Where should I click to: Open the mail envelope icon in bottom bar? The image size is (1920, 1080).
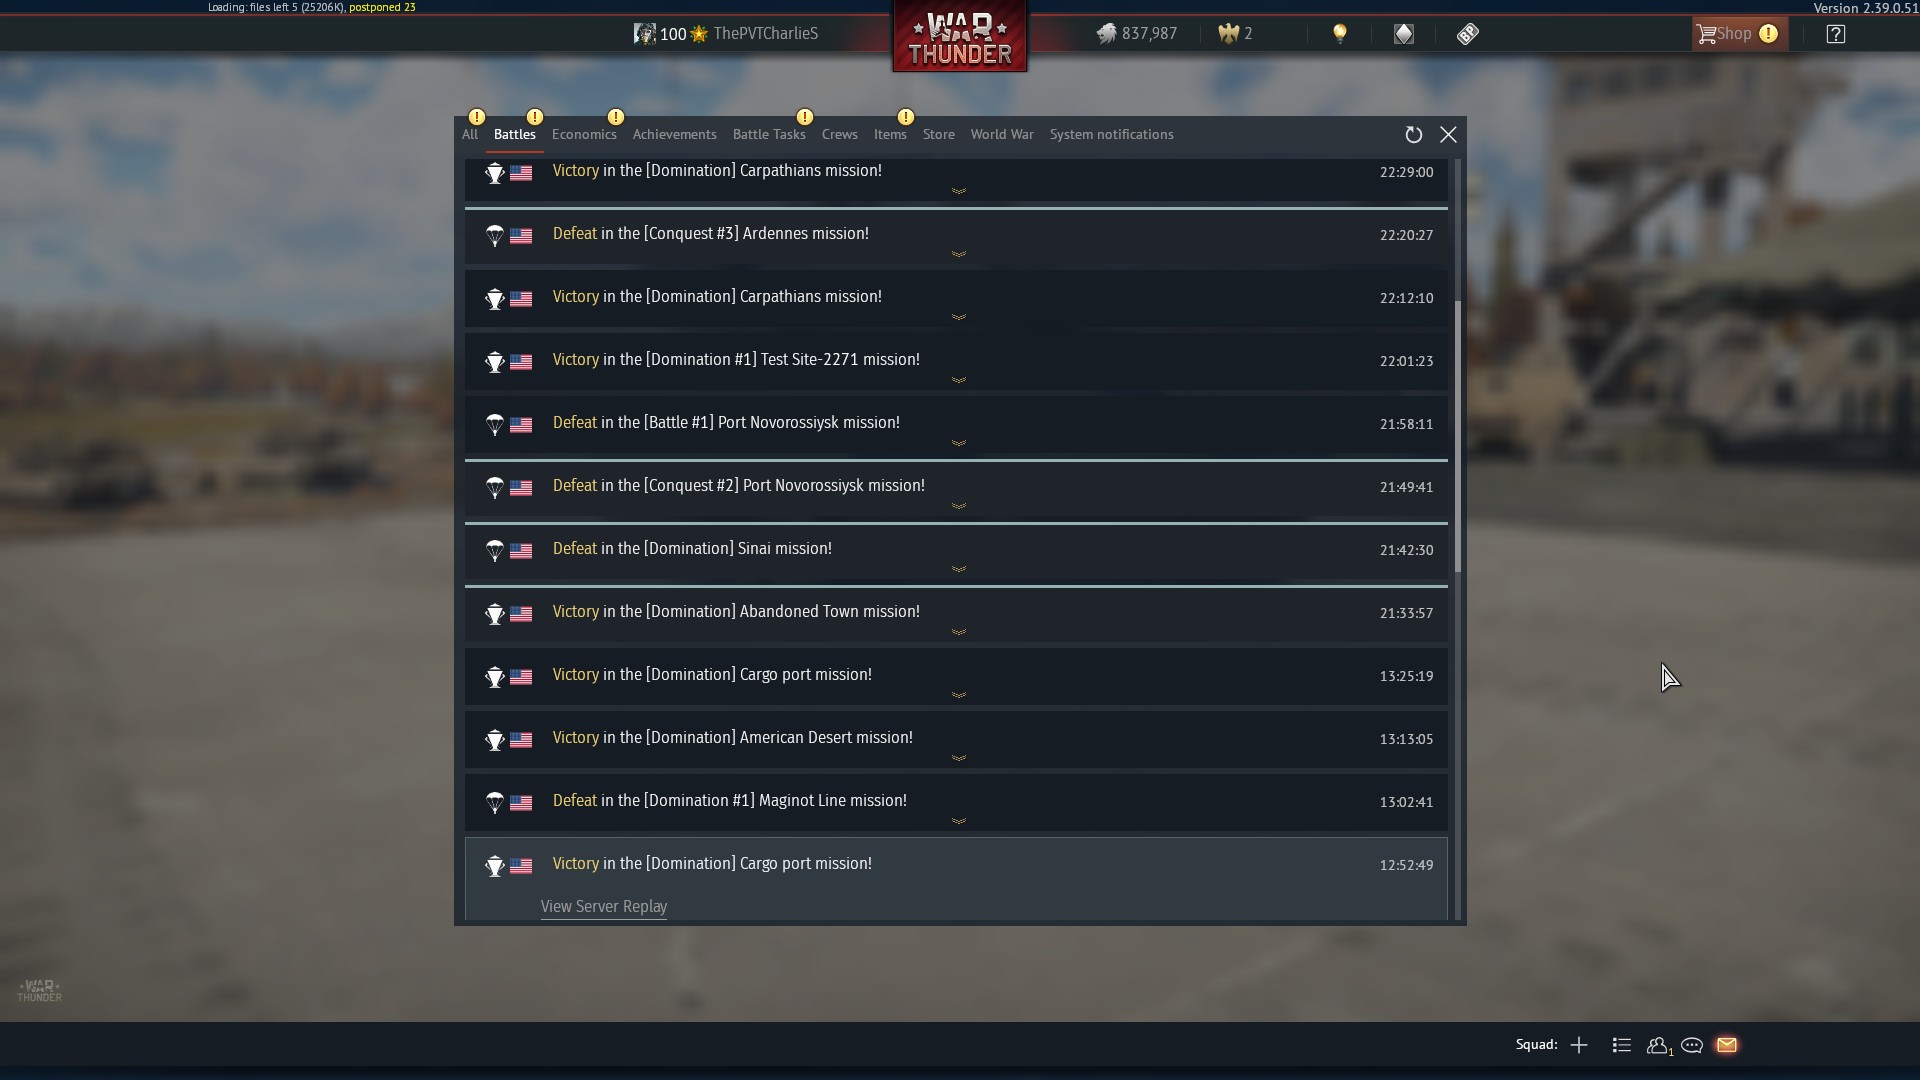(1727, 1045)
